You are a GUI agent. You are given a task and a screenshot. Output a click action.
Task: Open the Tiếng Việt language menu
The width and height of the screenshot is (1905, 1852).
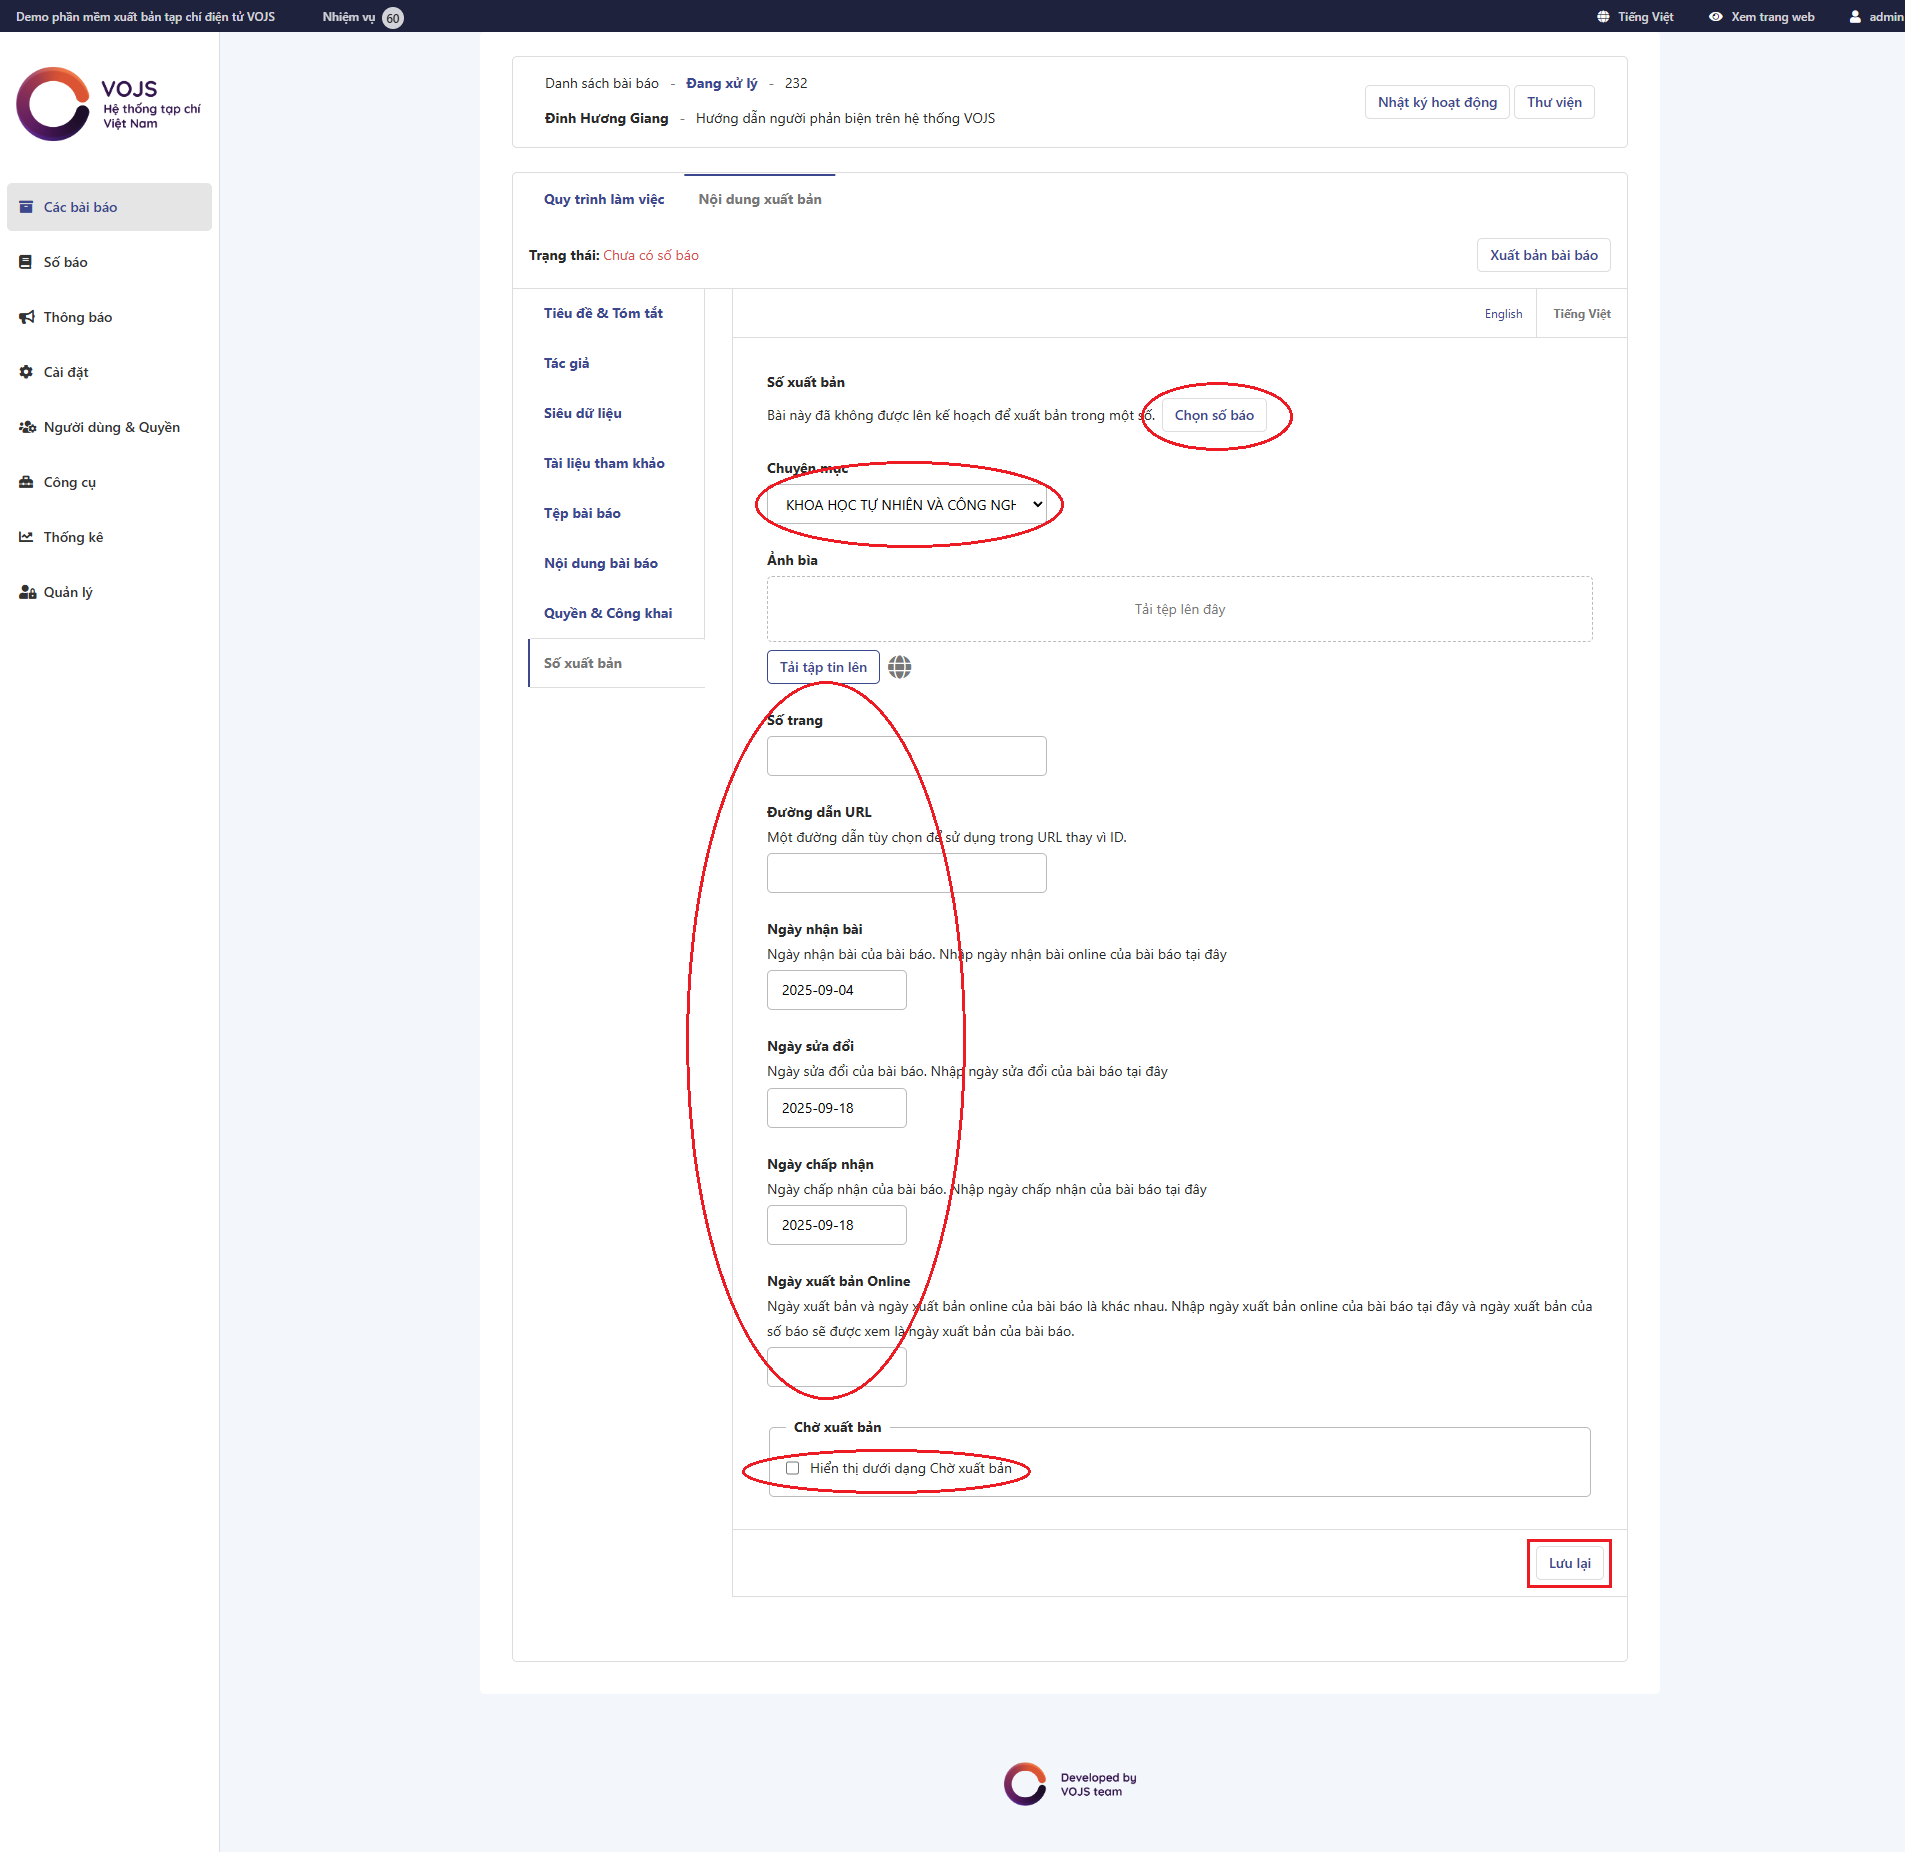tap(1635, 17)
